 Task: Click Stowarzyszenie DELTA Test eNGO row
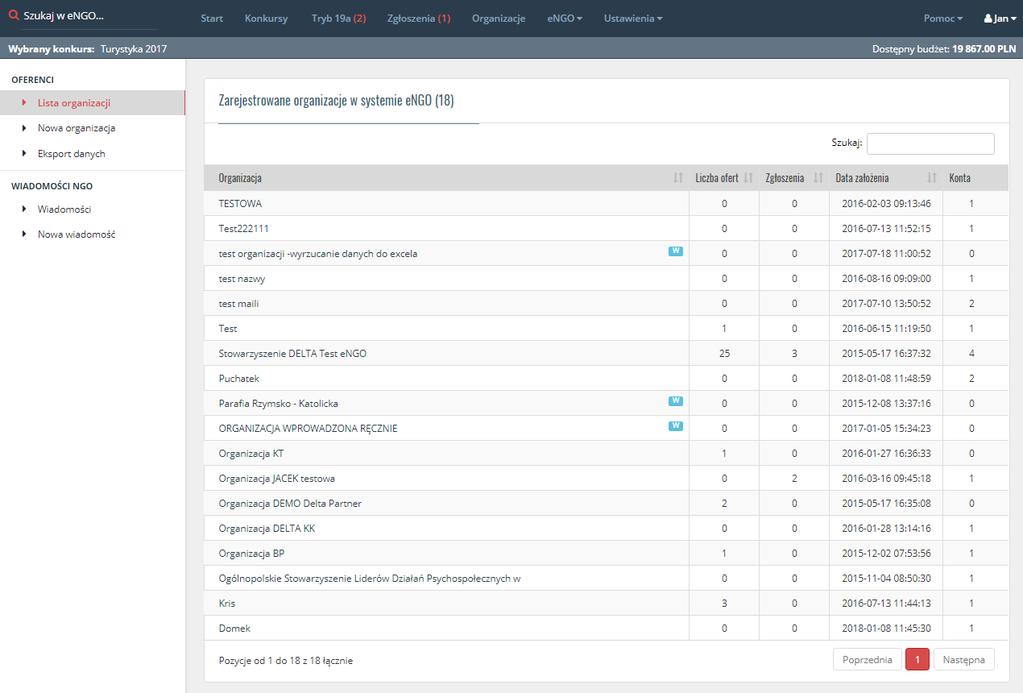pyautogui.click(x=606, y=353)
